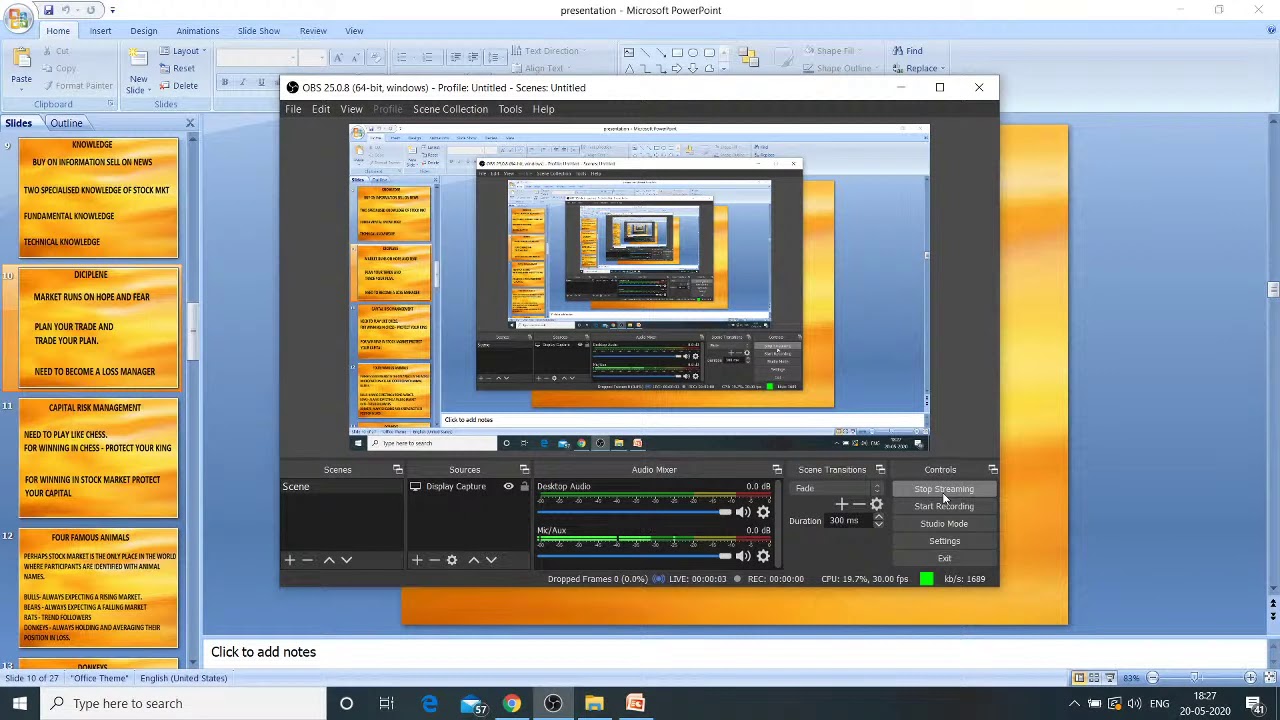Open the Fade transition dropdown
The height and width of the screenshot is (720, 1280).
[x=838, y=488]
